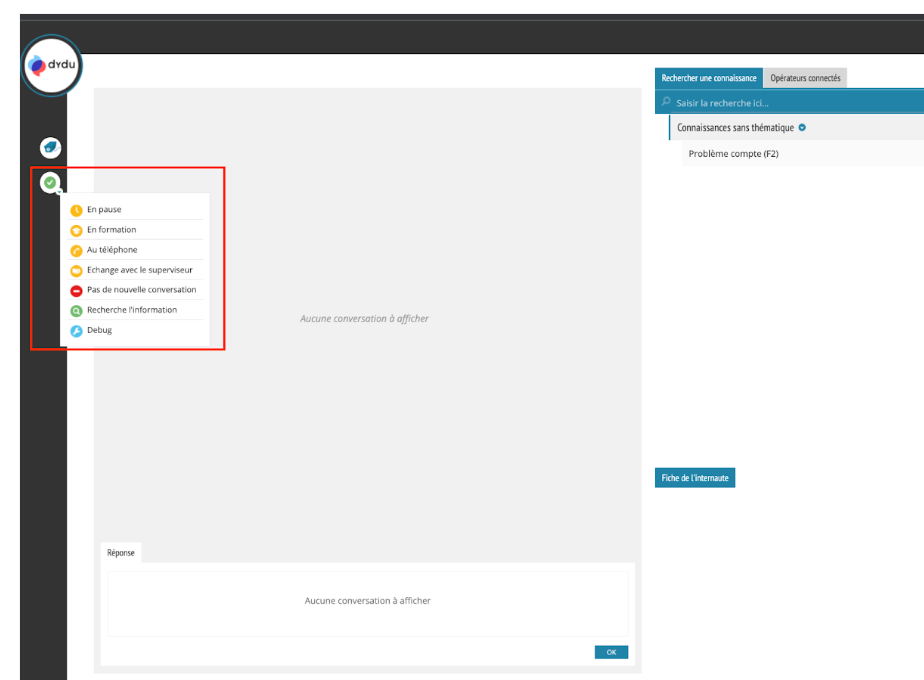Choose Echange avec le superviseur status
This screenshot has height=680, width=924.
pyautogui.click(x=139, y=270)
